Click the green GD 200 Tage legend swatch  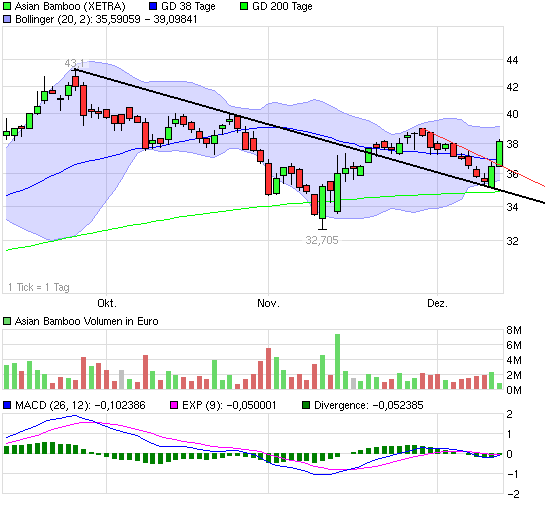(244, 6)
